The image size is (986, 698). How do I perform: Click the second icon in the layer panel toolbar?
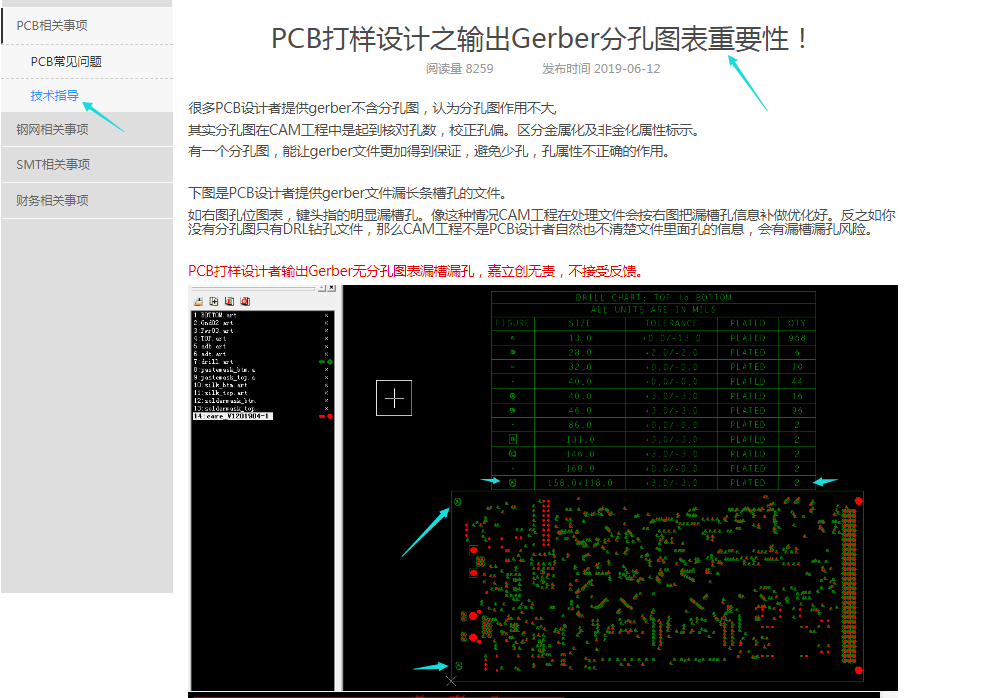pos(214,301)
